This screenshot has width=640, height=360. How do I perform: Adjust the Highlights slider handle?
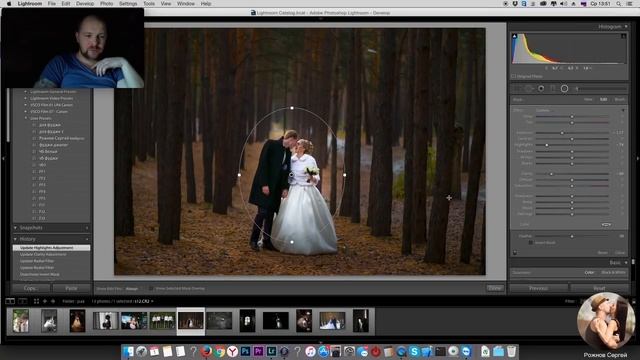pyautogui.click(x=547, y=145)
